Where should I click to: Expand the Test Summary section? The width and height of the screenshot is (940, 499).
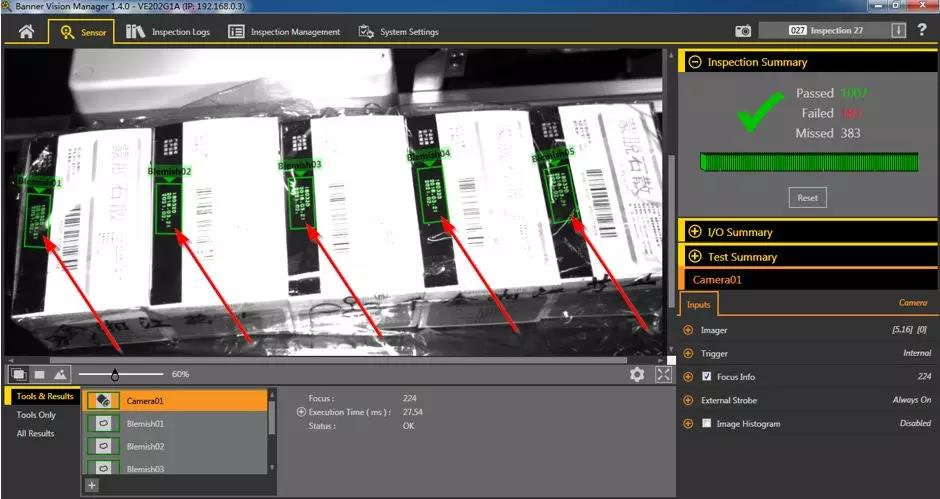pos(695,257)
